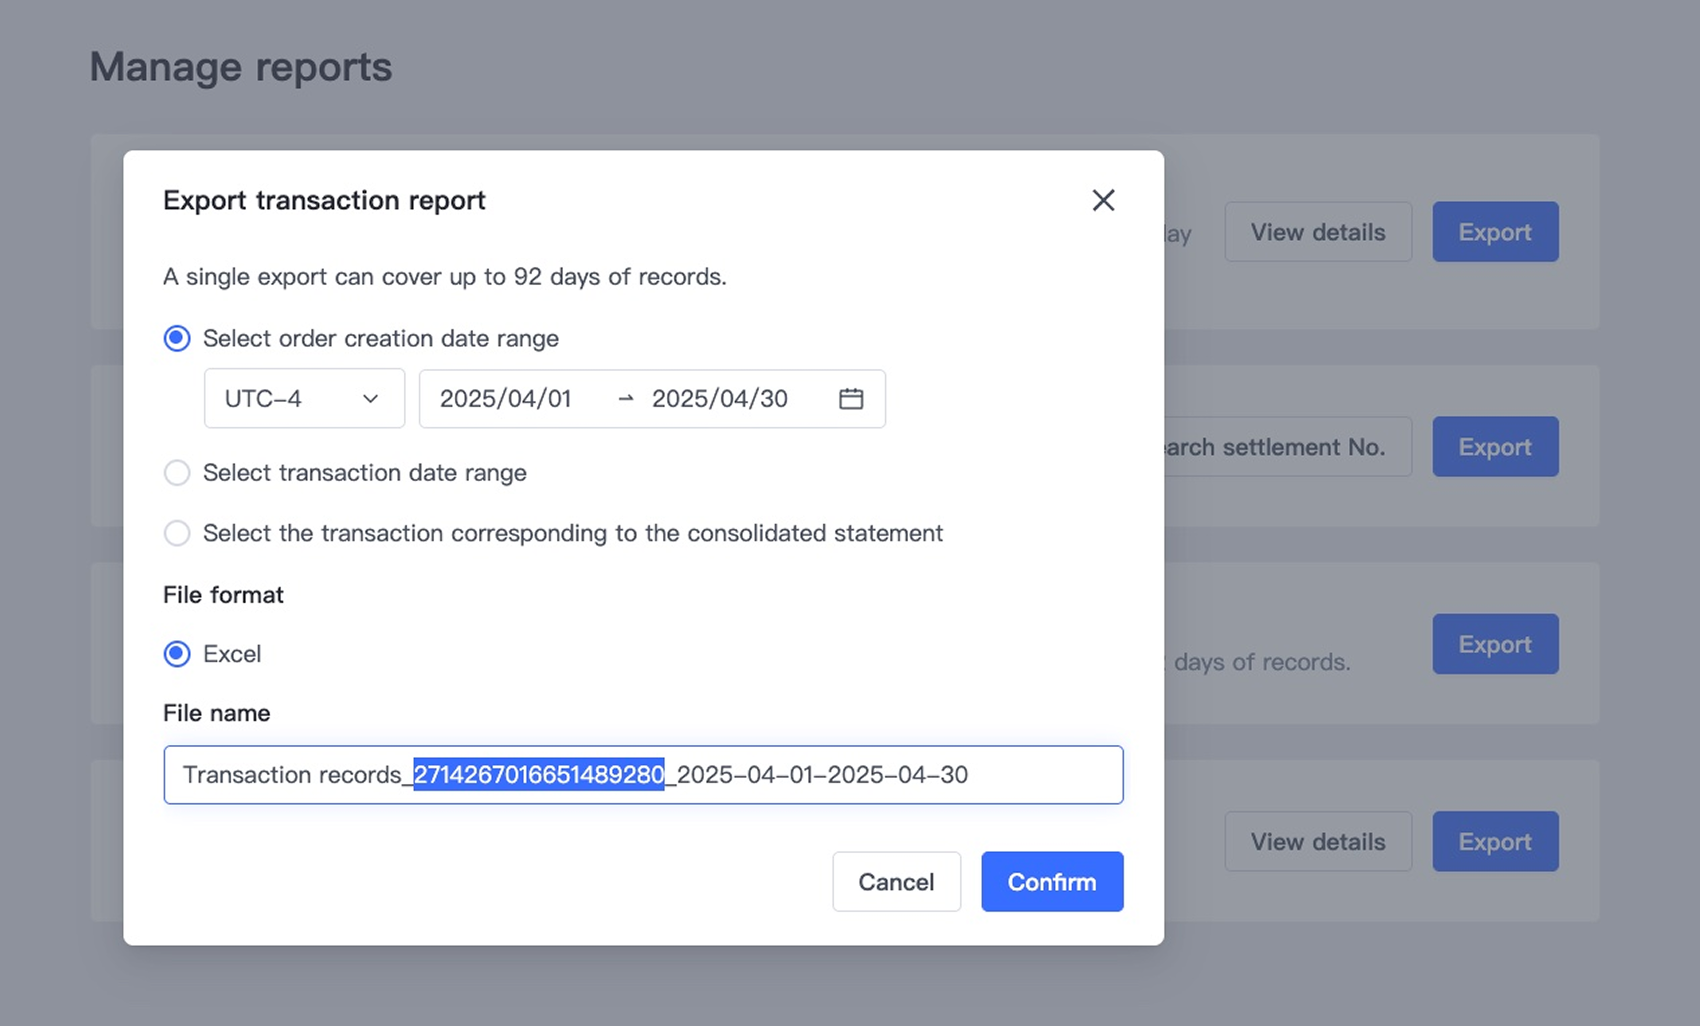Screen dimensions: 1700x1026
Task: Close the Export transaction report dialog
Action: pyautogui.click(x=1103, y=200)
